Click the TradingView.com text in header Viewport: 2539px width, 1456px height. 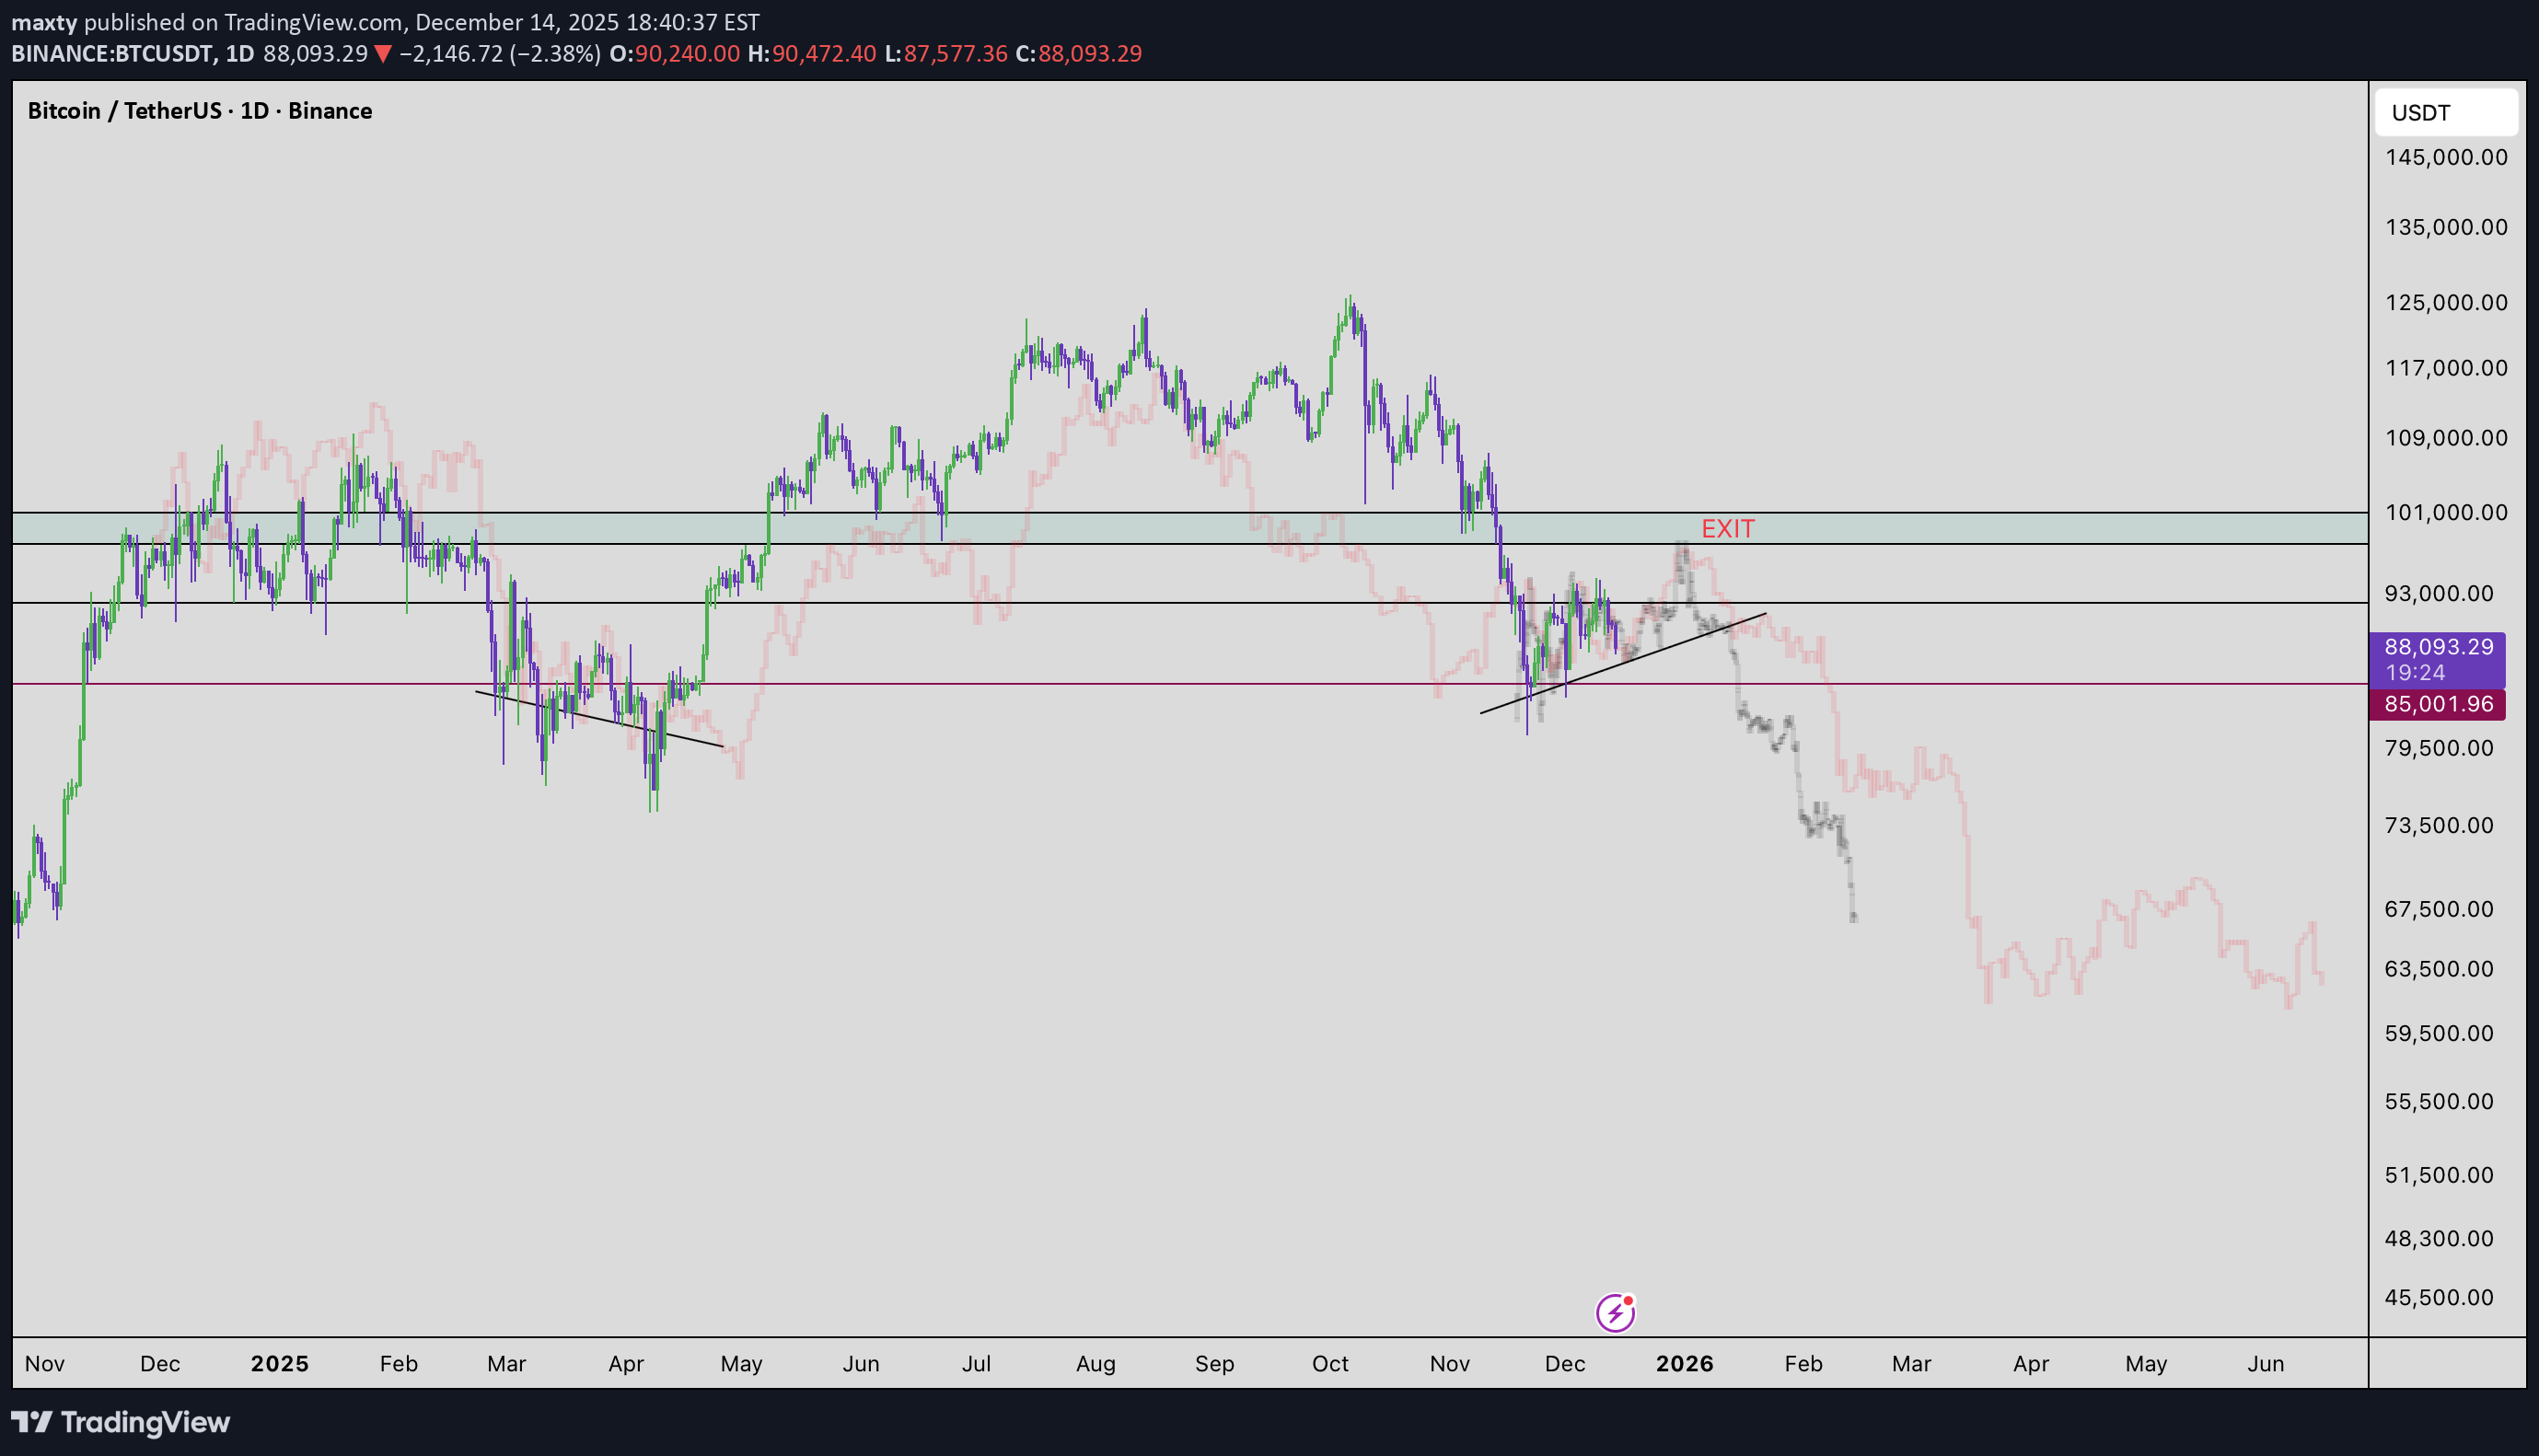tap(314, 22)
